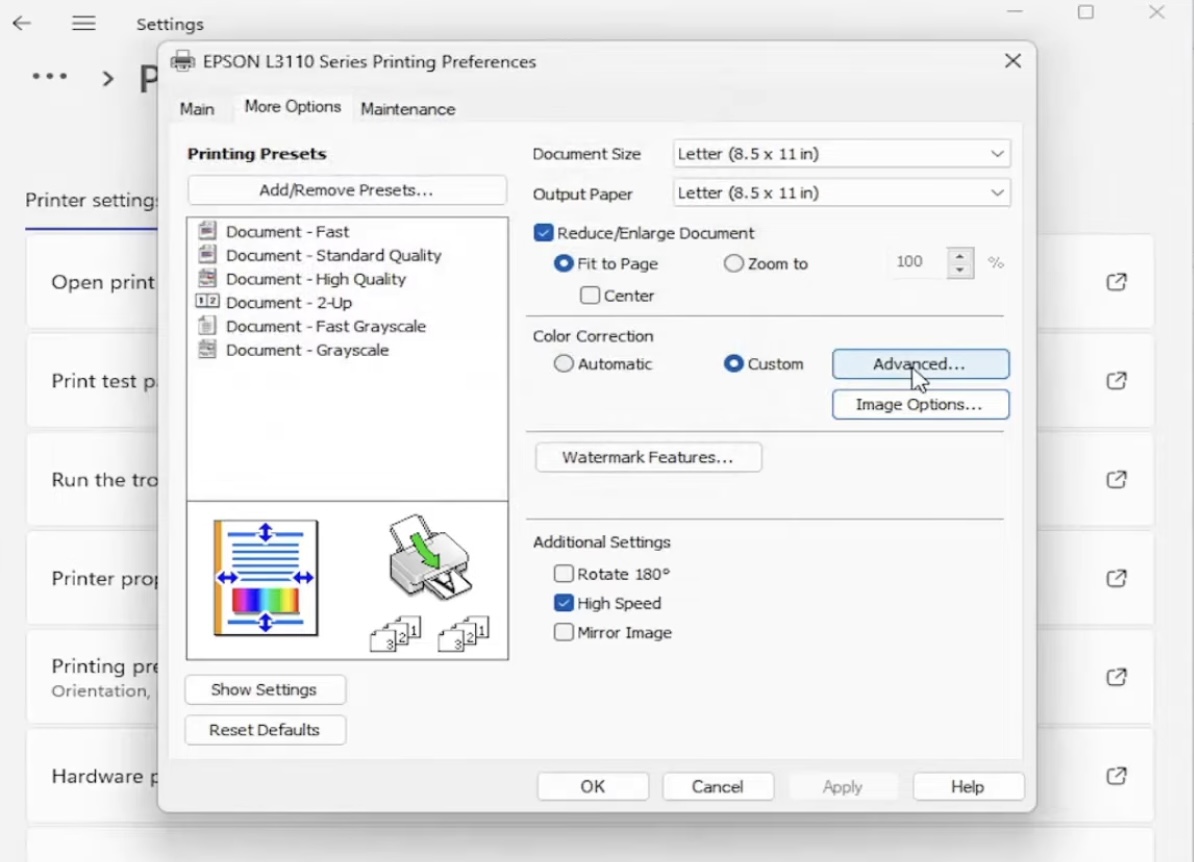Click the Show Settings button
The image size is (1194, 862).
pos(265,689)
